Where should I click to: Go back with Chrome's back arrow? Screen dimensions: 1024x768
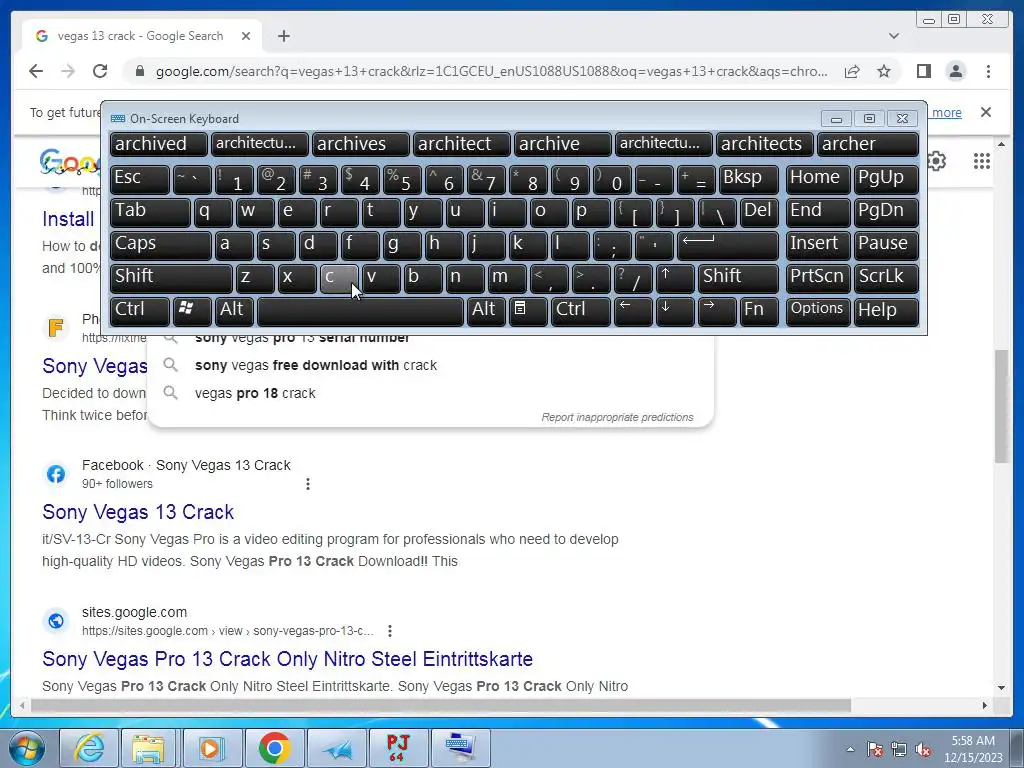(36, 71)
